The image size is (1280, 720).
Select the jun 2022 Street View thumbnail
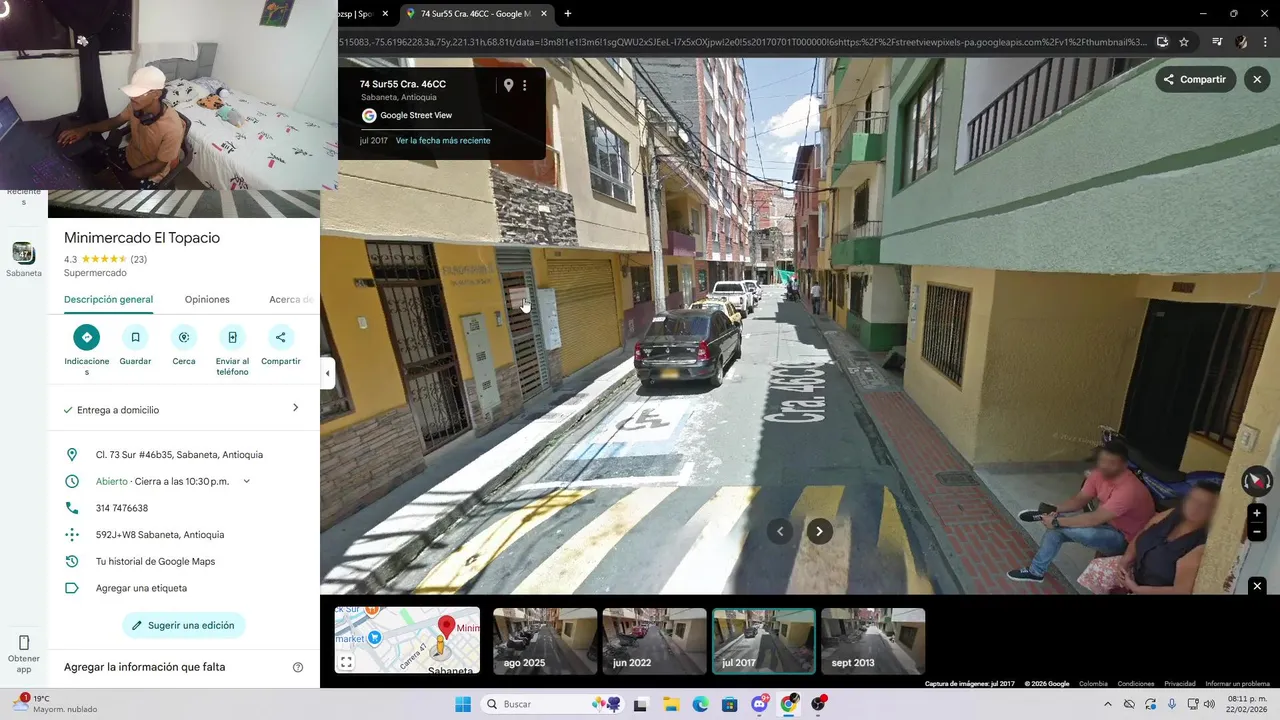point(654,641)
